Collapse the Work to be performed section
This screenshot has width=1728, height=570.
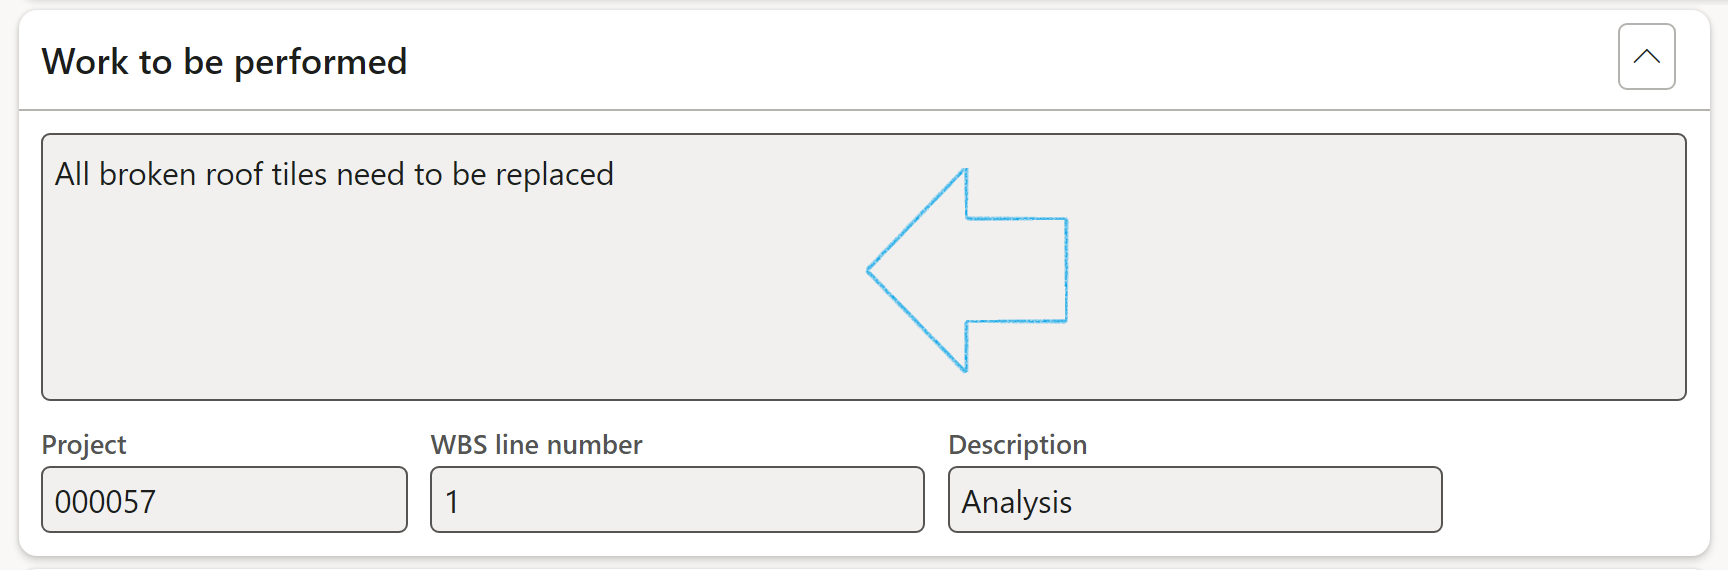tap(1646, 57)
